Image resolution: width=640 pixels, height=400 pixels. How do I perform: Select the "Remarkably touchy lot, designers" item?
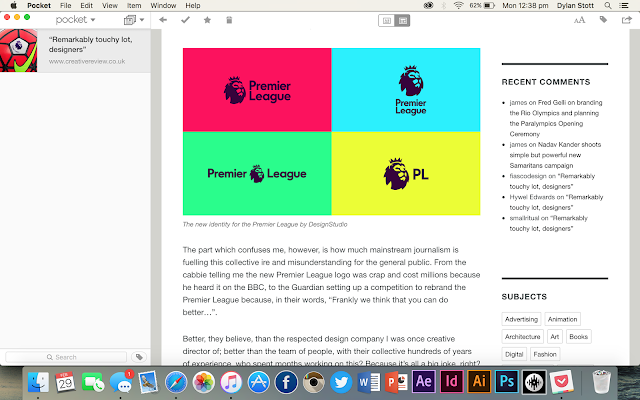coord(75,51)
